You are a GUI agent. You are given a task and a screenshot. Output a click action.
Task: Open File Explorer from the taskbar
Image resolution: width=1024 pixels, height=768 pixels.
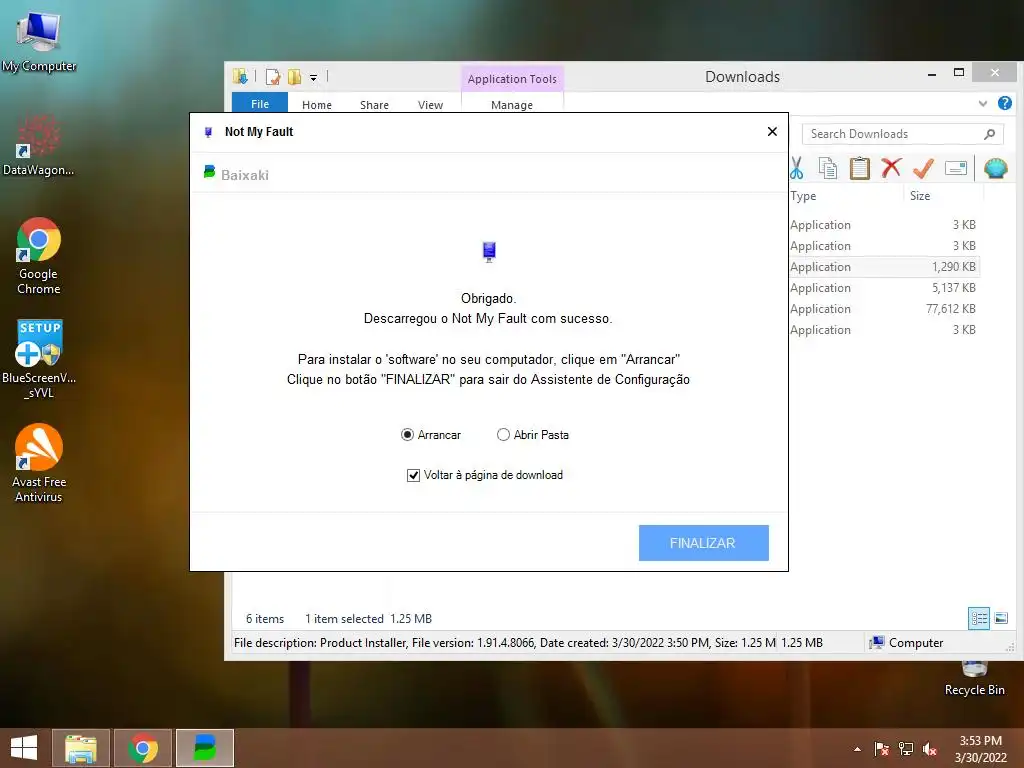(81, 748)
